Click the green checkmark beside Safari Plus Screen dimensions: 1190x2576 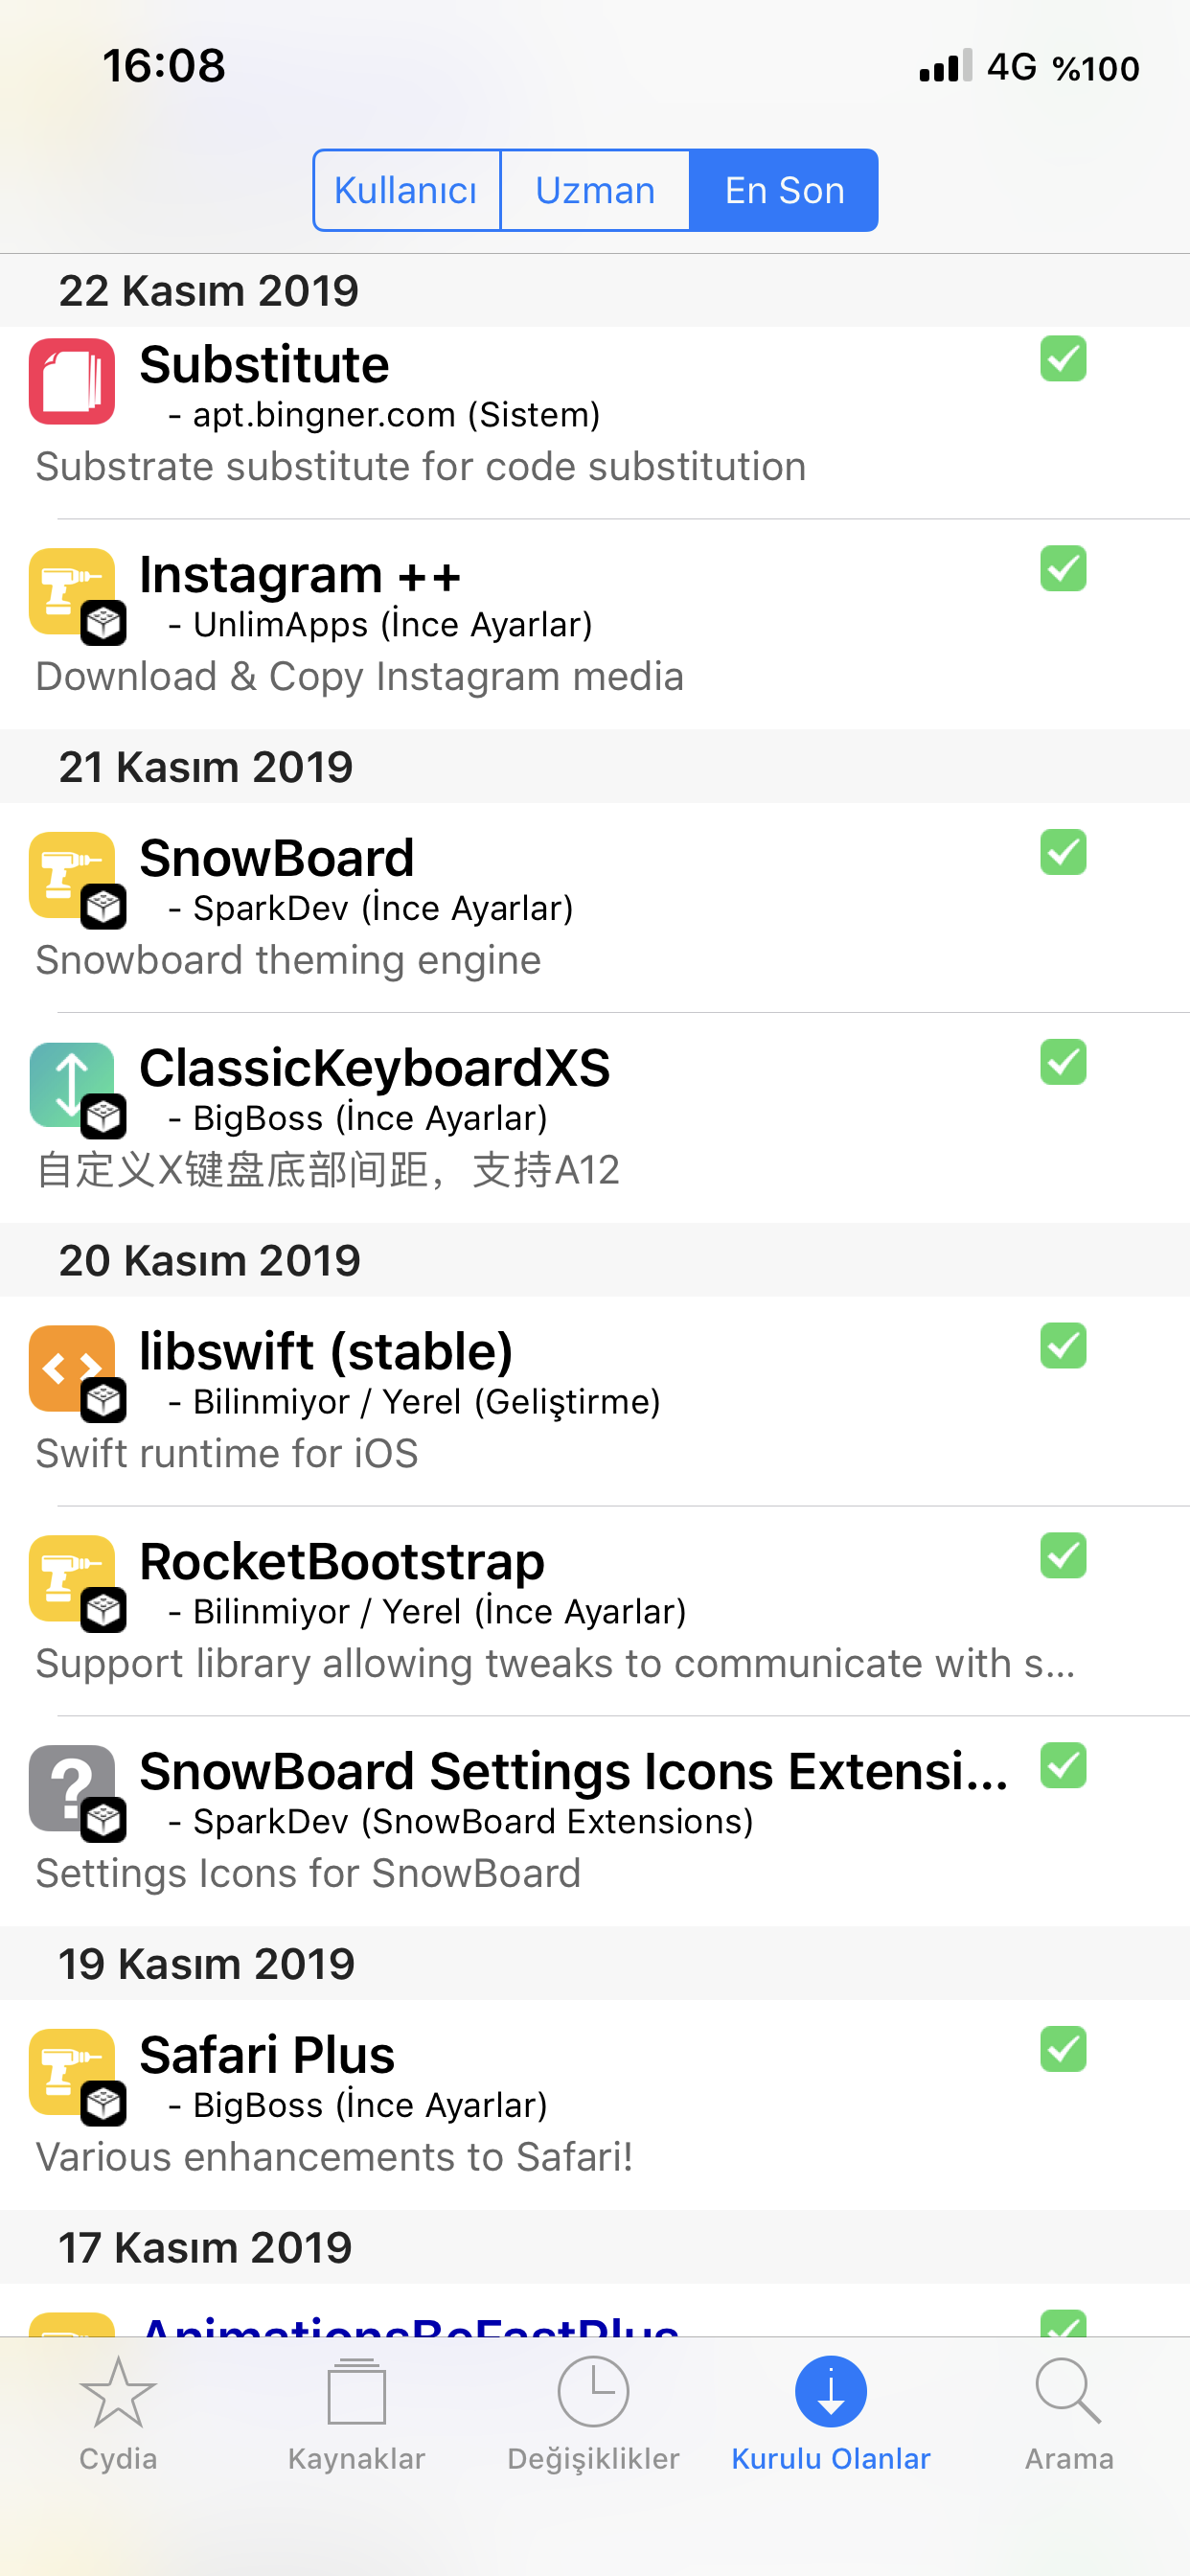click(x=1063, y=2049)
